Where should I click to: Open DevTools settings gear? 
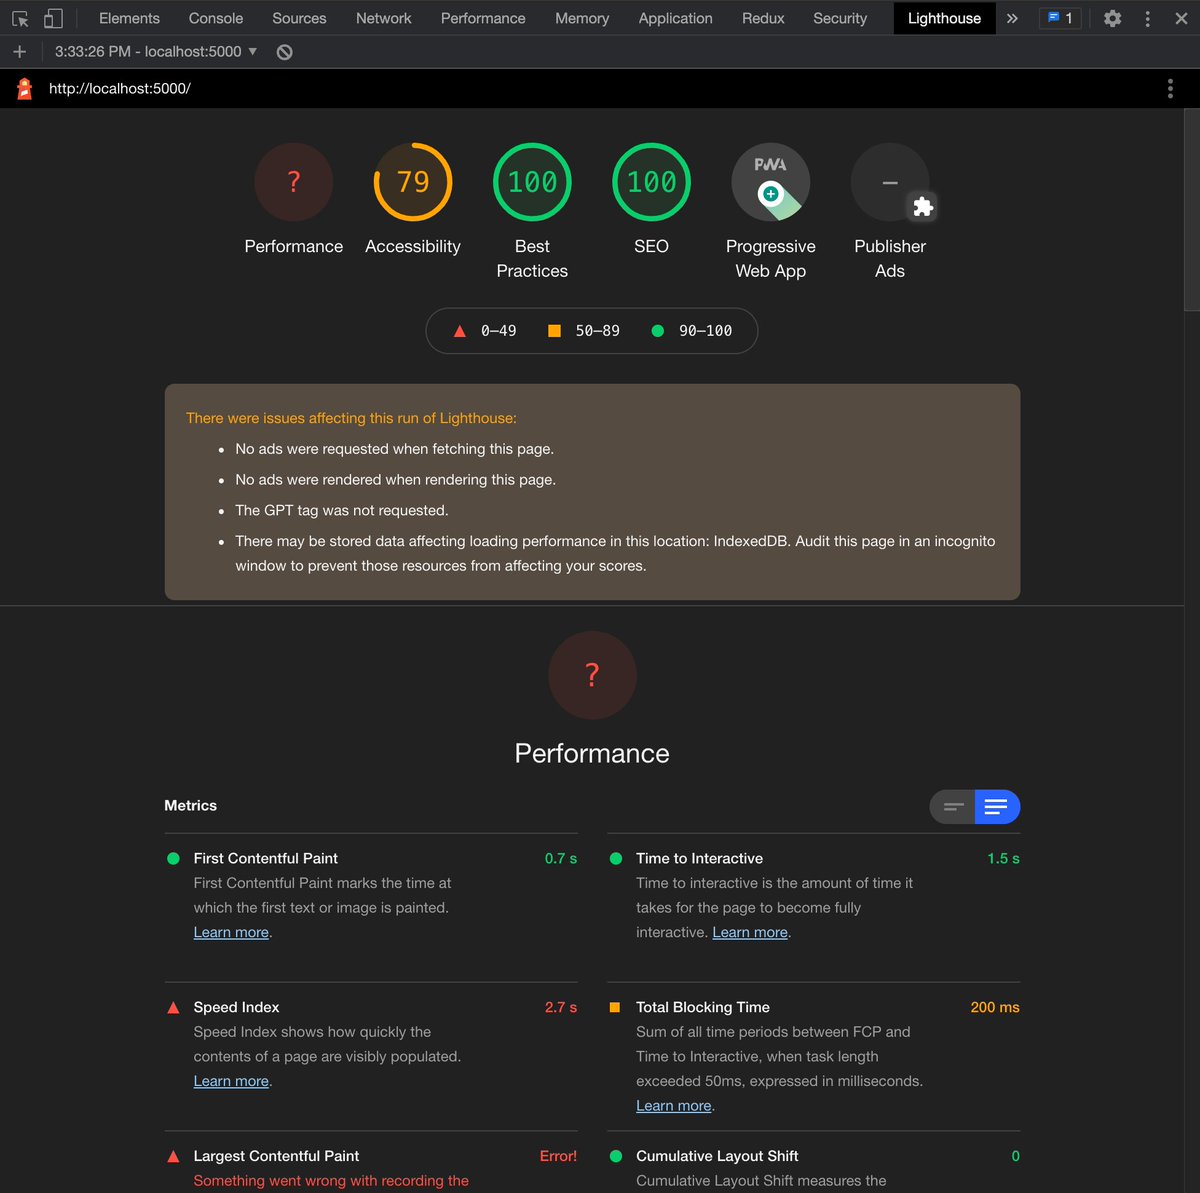[1112, 18]
